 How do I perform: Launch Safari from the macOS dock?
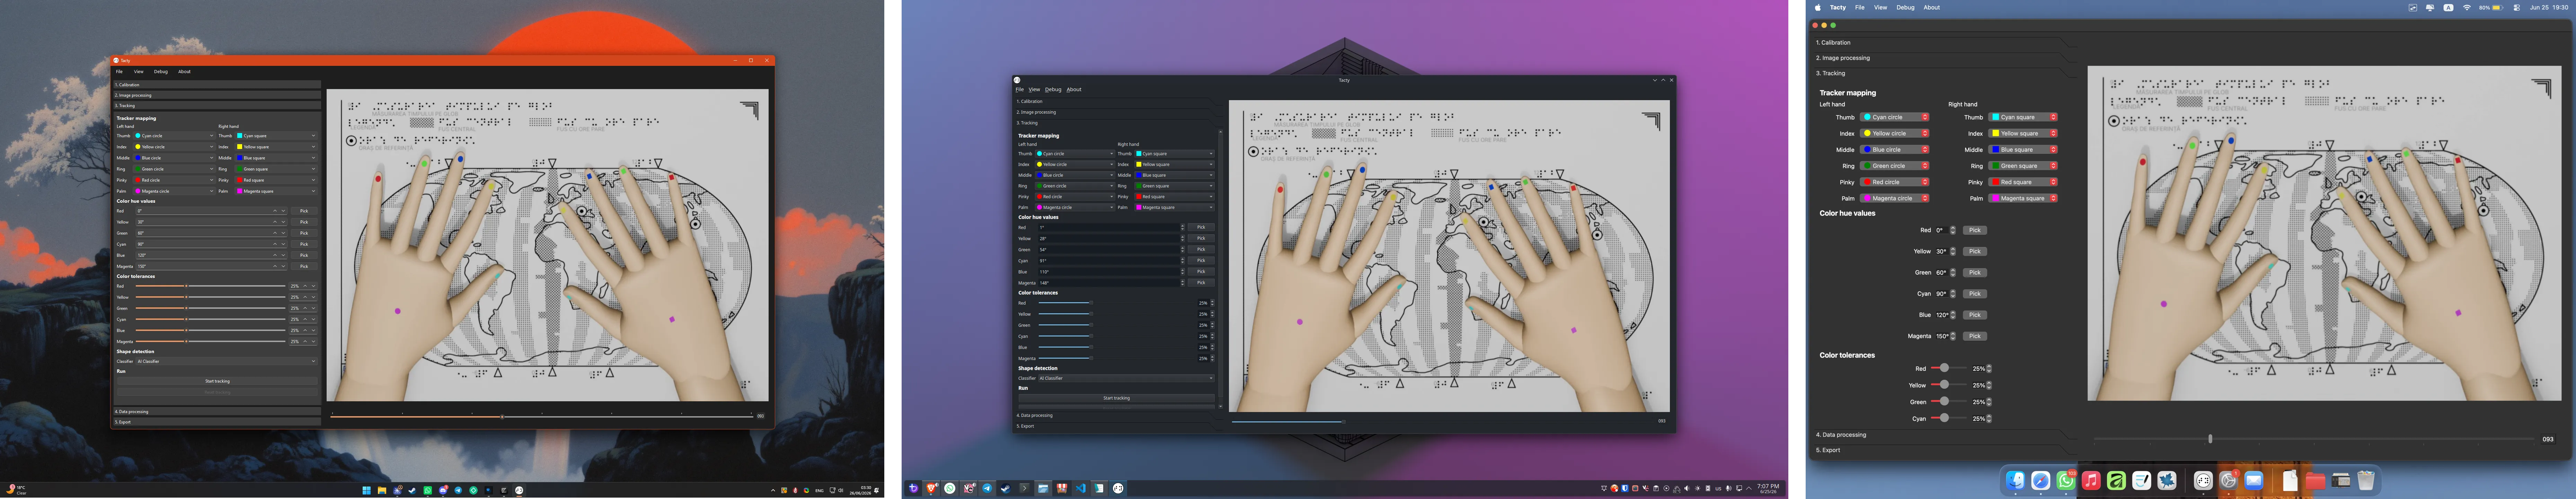[2040, 481]
